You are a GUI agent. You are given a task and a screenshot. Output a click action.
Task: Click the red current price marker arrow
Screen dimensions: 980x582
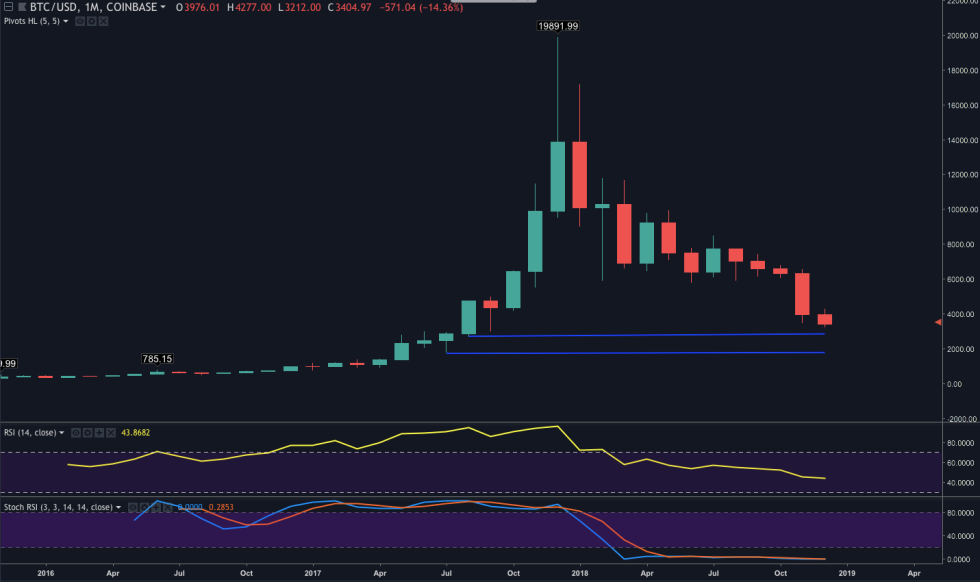(937, 321)
